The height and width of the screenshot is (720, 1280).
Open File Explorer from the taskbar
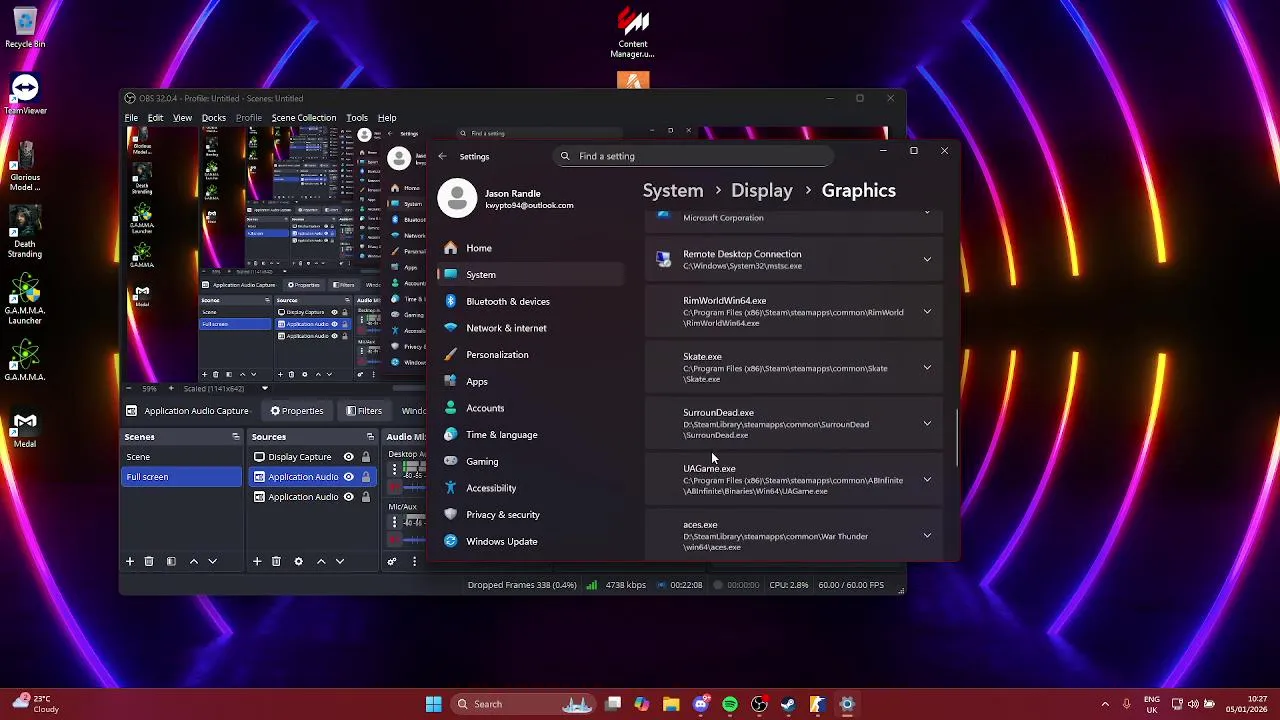click(671, 704)
